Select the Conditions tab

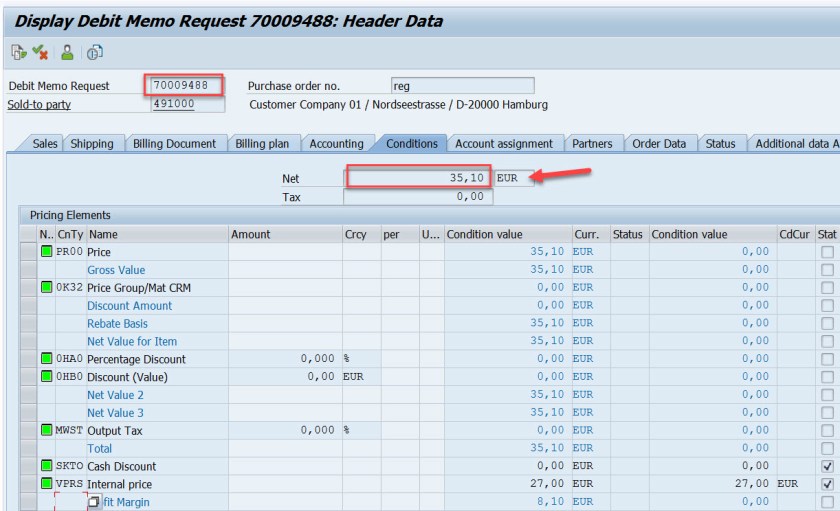412,144
